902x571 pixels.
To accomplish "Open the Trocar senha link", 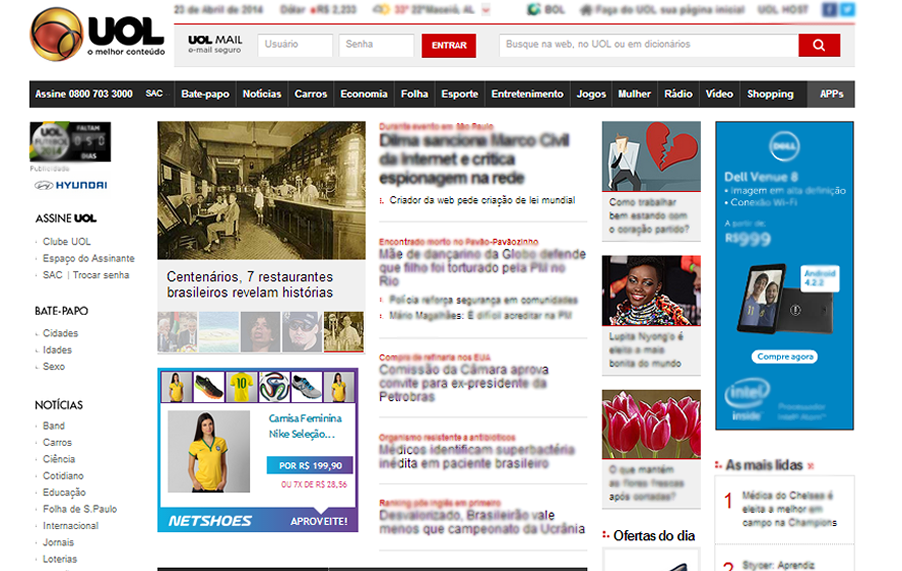I will pos(101,275).
